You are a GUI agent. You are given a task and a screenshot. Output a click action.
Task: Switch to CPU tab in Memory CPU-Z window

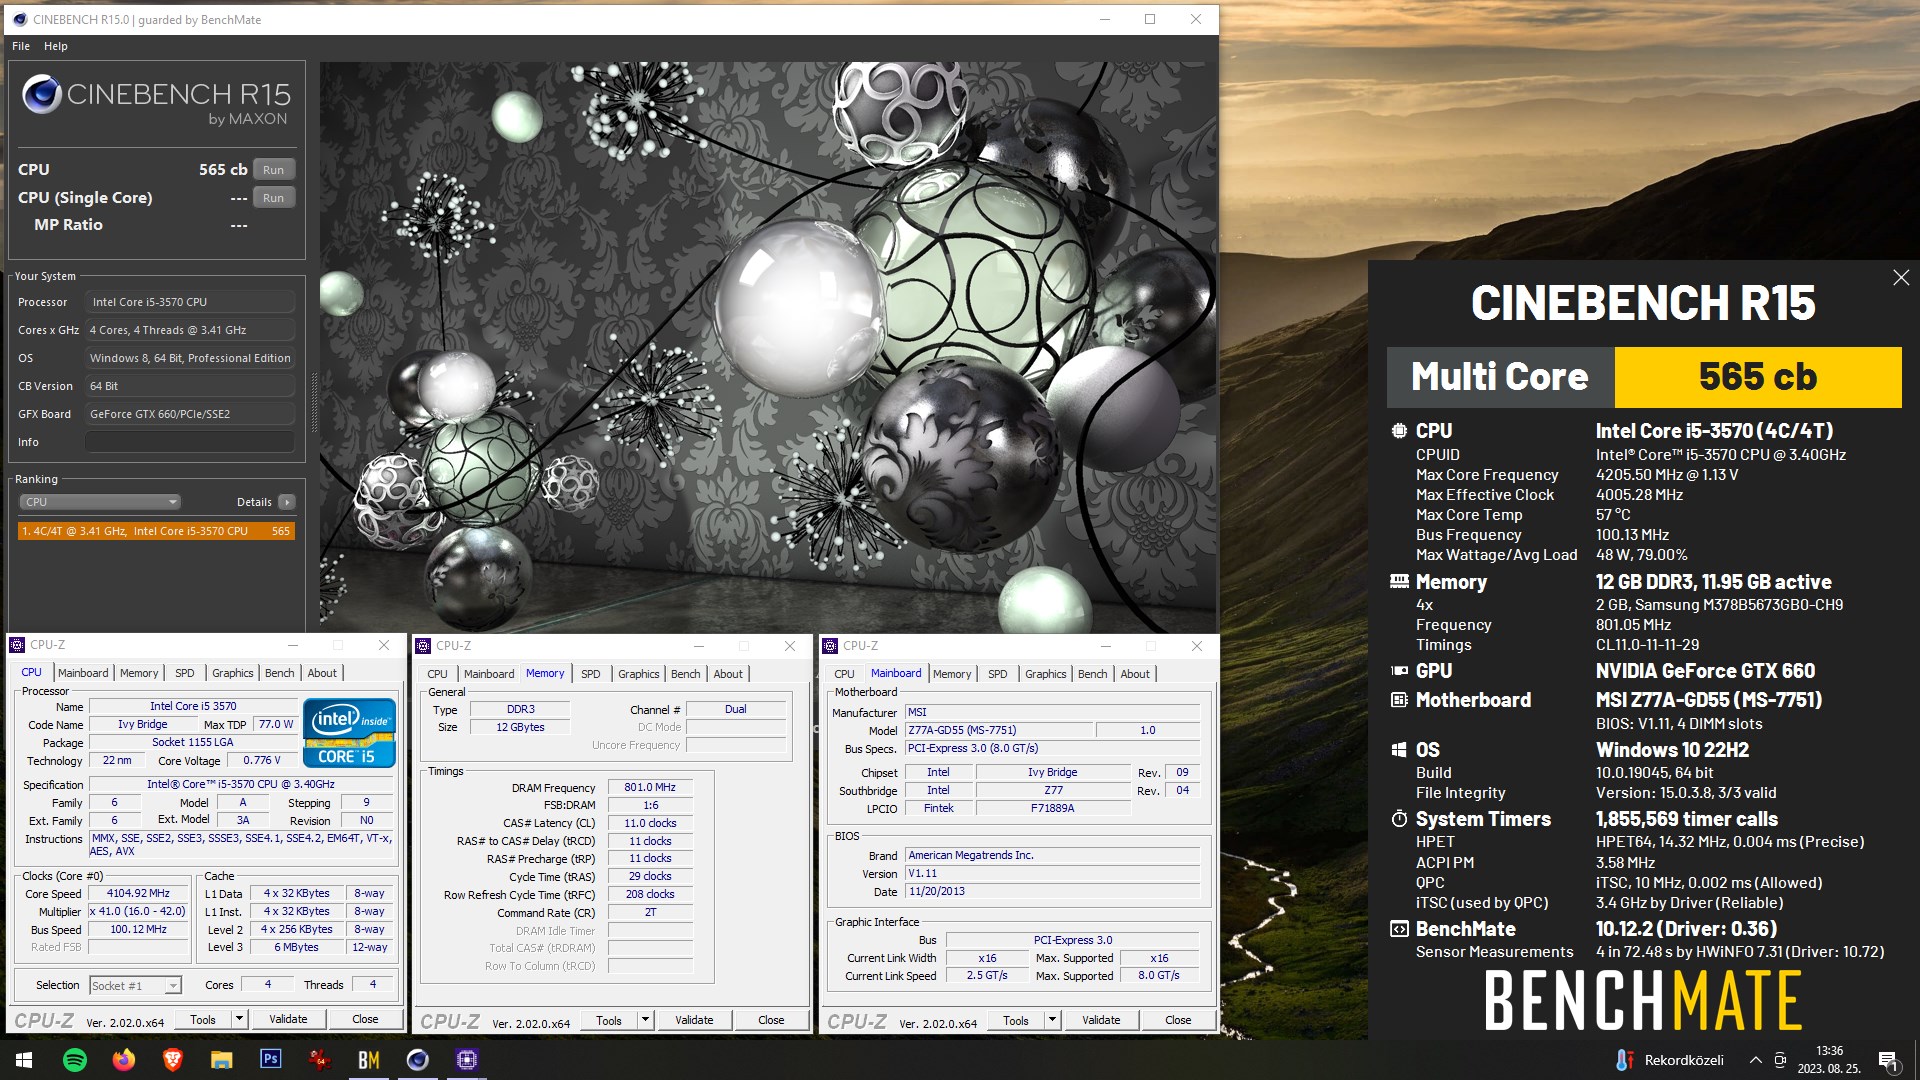pyautogui.click(x=438, y=674)
